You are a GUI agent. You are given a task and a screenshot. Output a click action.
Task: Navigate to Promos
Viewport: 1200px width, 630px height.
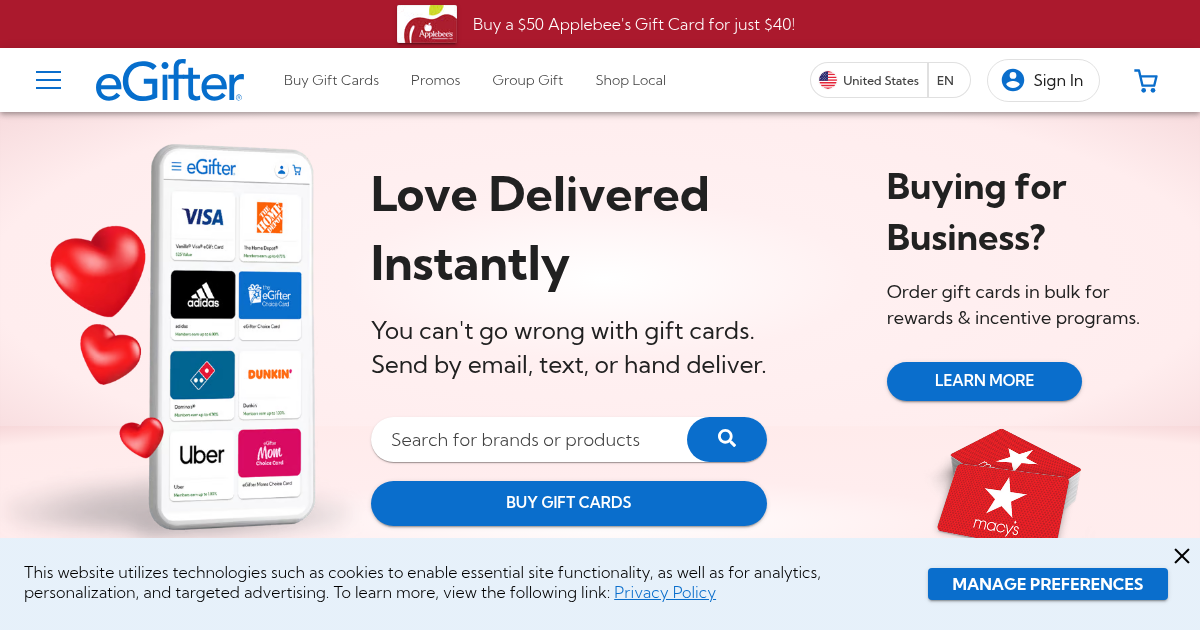coord(435,80)
